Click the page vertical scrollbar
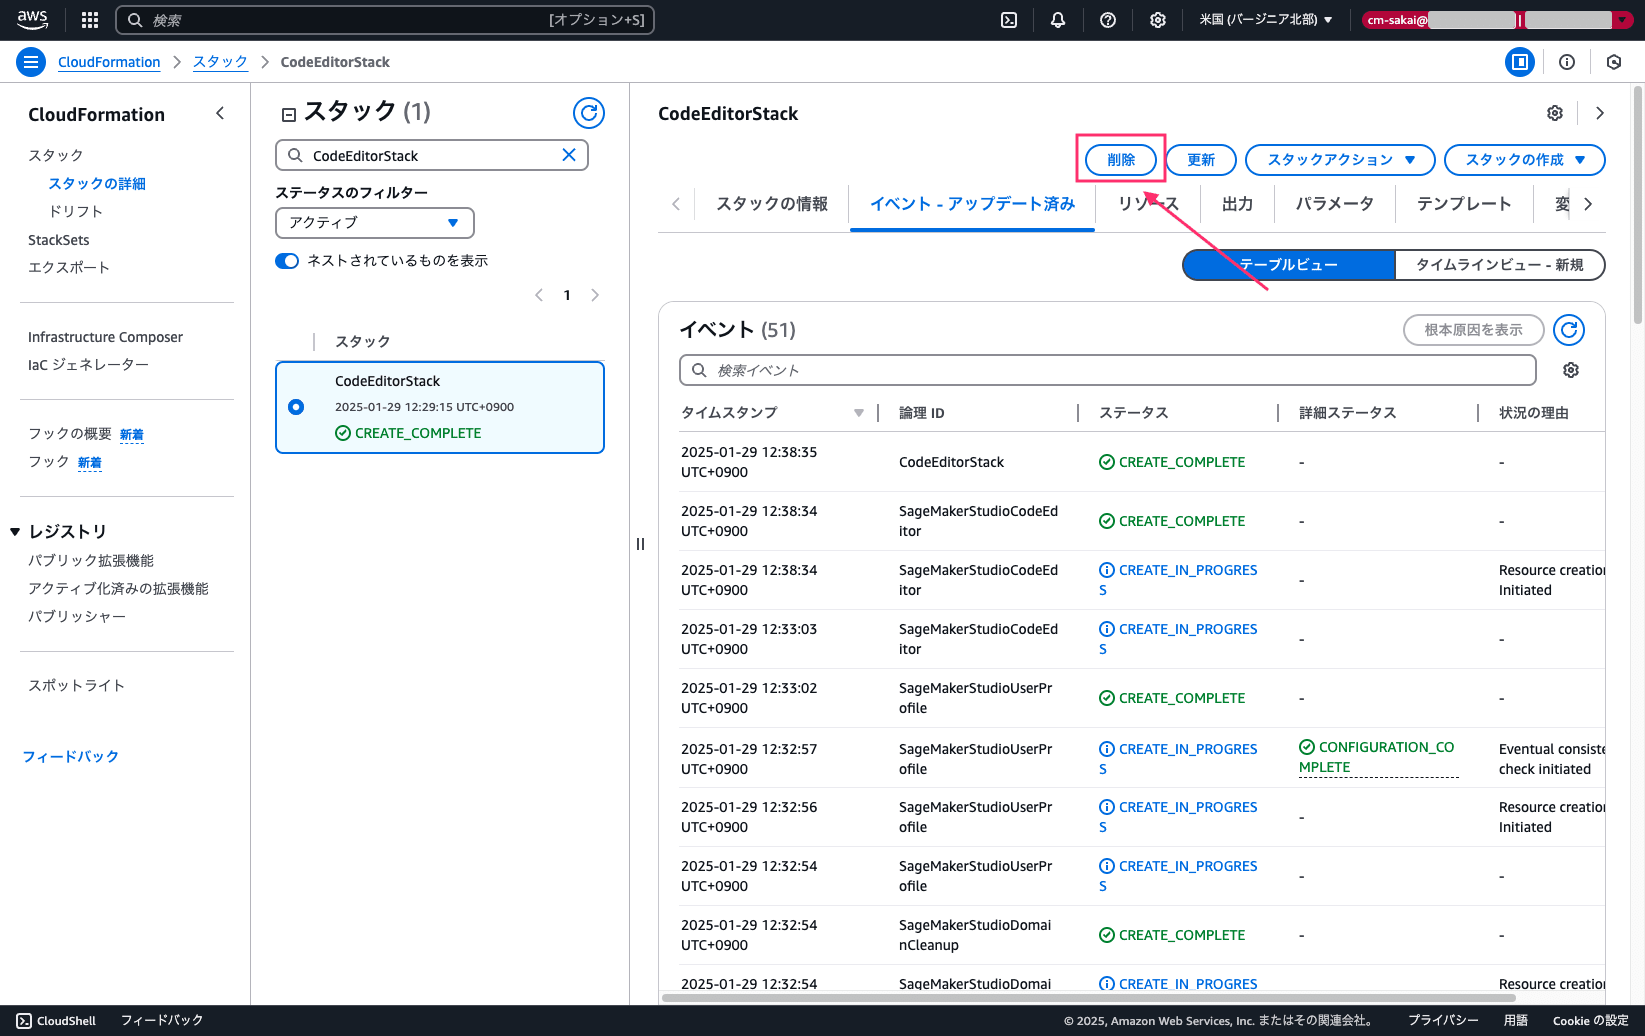 click(x=1638, y=205)
